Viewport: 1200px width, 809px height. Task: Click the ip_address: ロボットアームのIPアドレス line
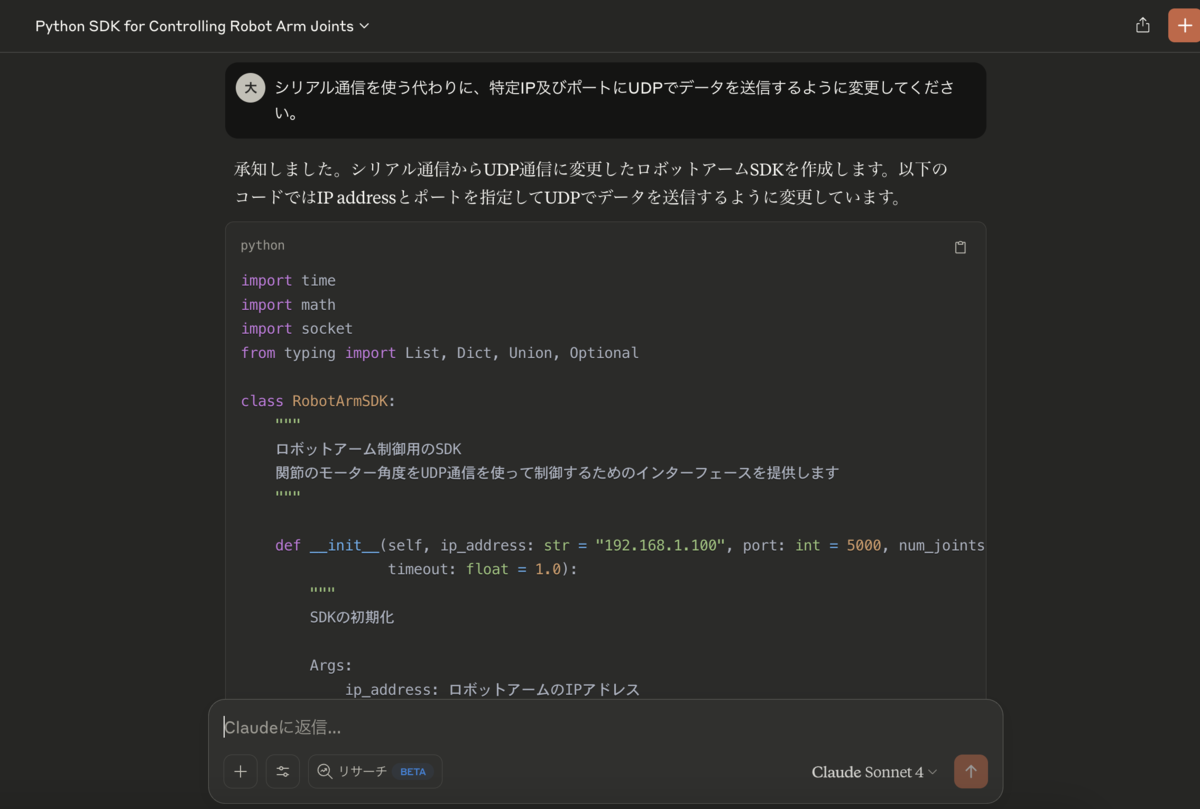coord(492,689)
